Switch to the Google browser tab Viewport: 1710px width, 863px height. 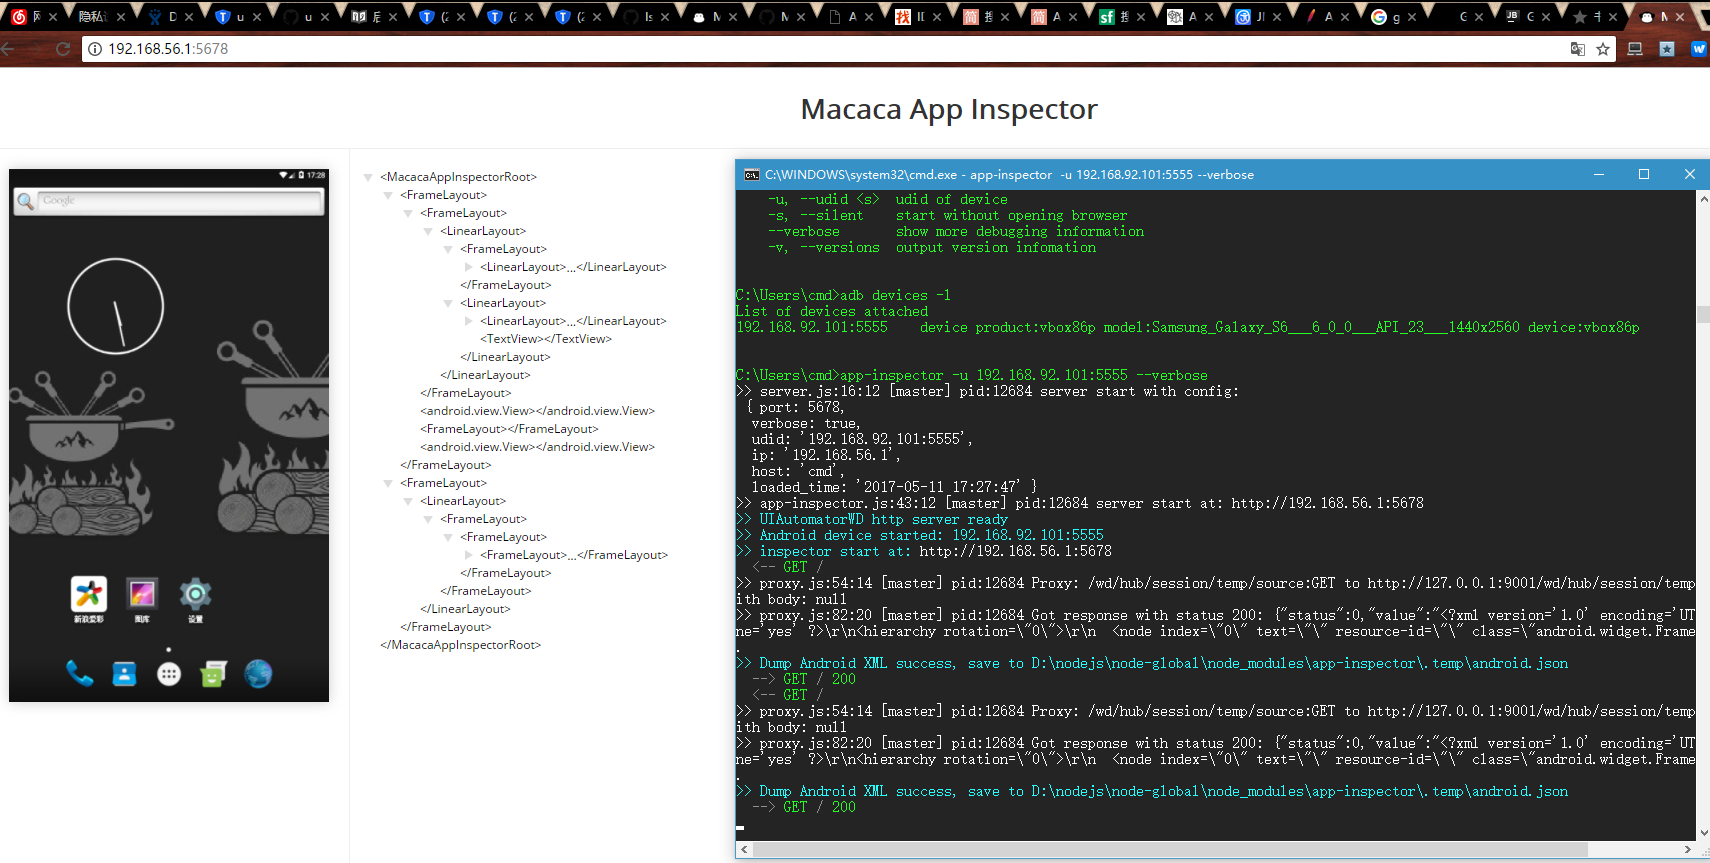click(1386, 17)
